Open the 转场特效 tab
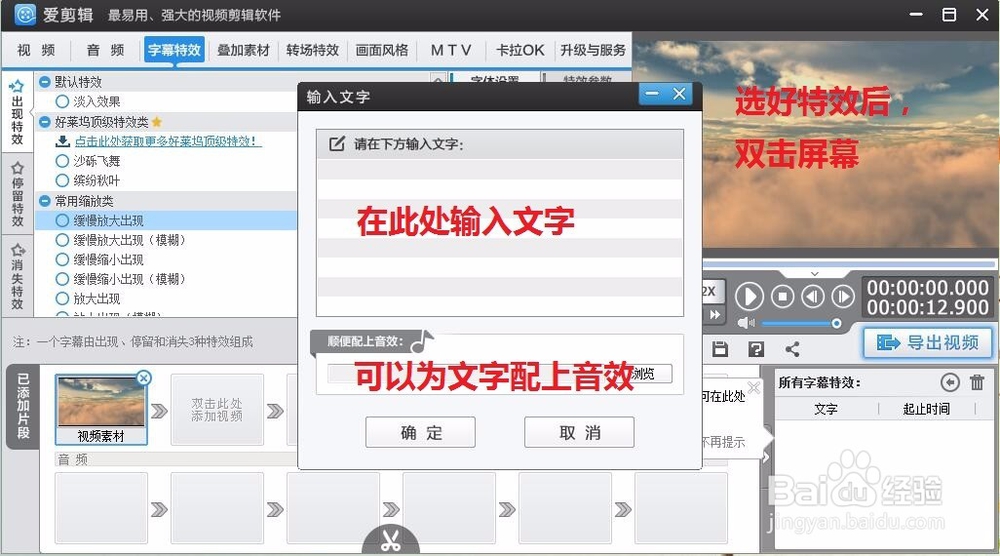This screenshot has height=556, width=1000. pyautogui.click(x=312, y=50)
